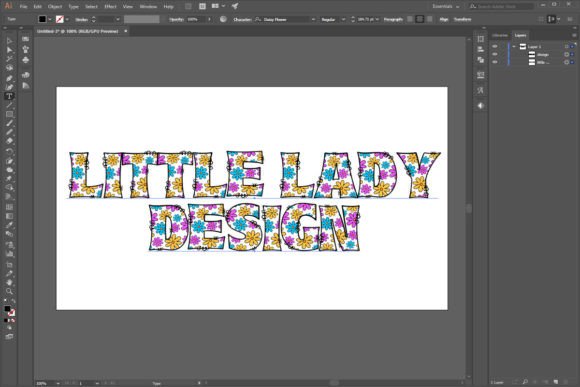Activate the Curvature tool
Image resolution: width=580 pixels, height=387 pixels.
(x=9, y=87)
